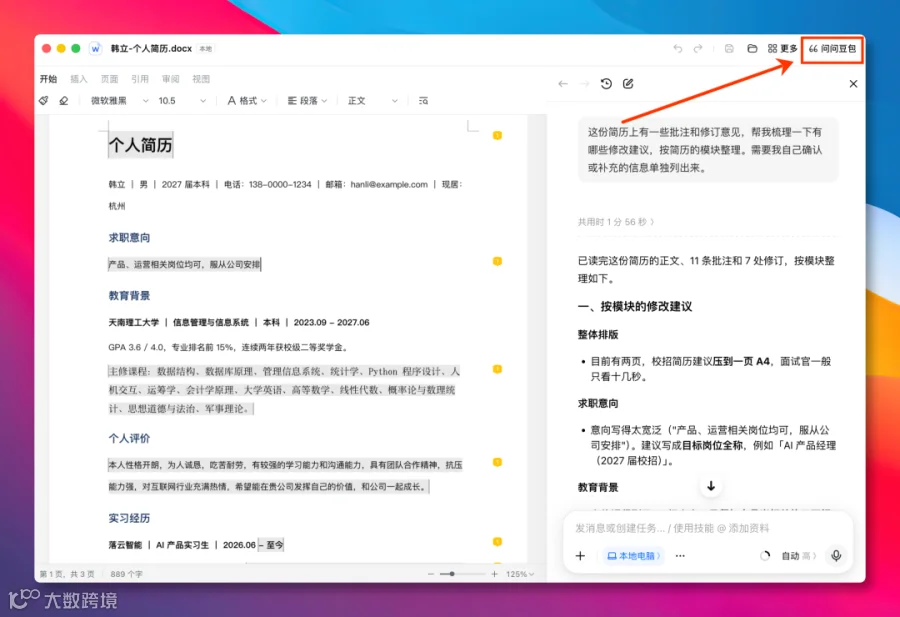Viewport: 900px width, 617px height.
Task: Click the 更多 button in title bar
Action: (x=783, y=49)
